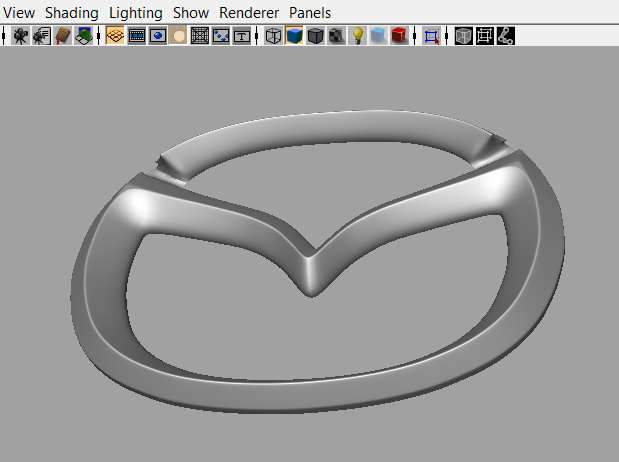
Task: Click the Bookmarks book icon
Action: [x=63, y=36]
